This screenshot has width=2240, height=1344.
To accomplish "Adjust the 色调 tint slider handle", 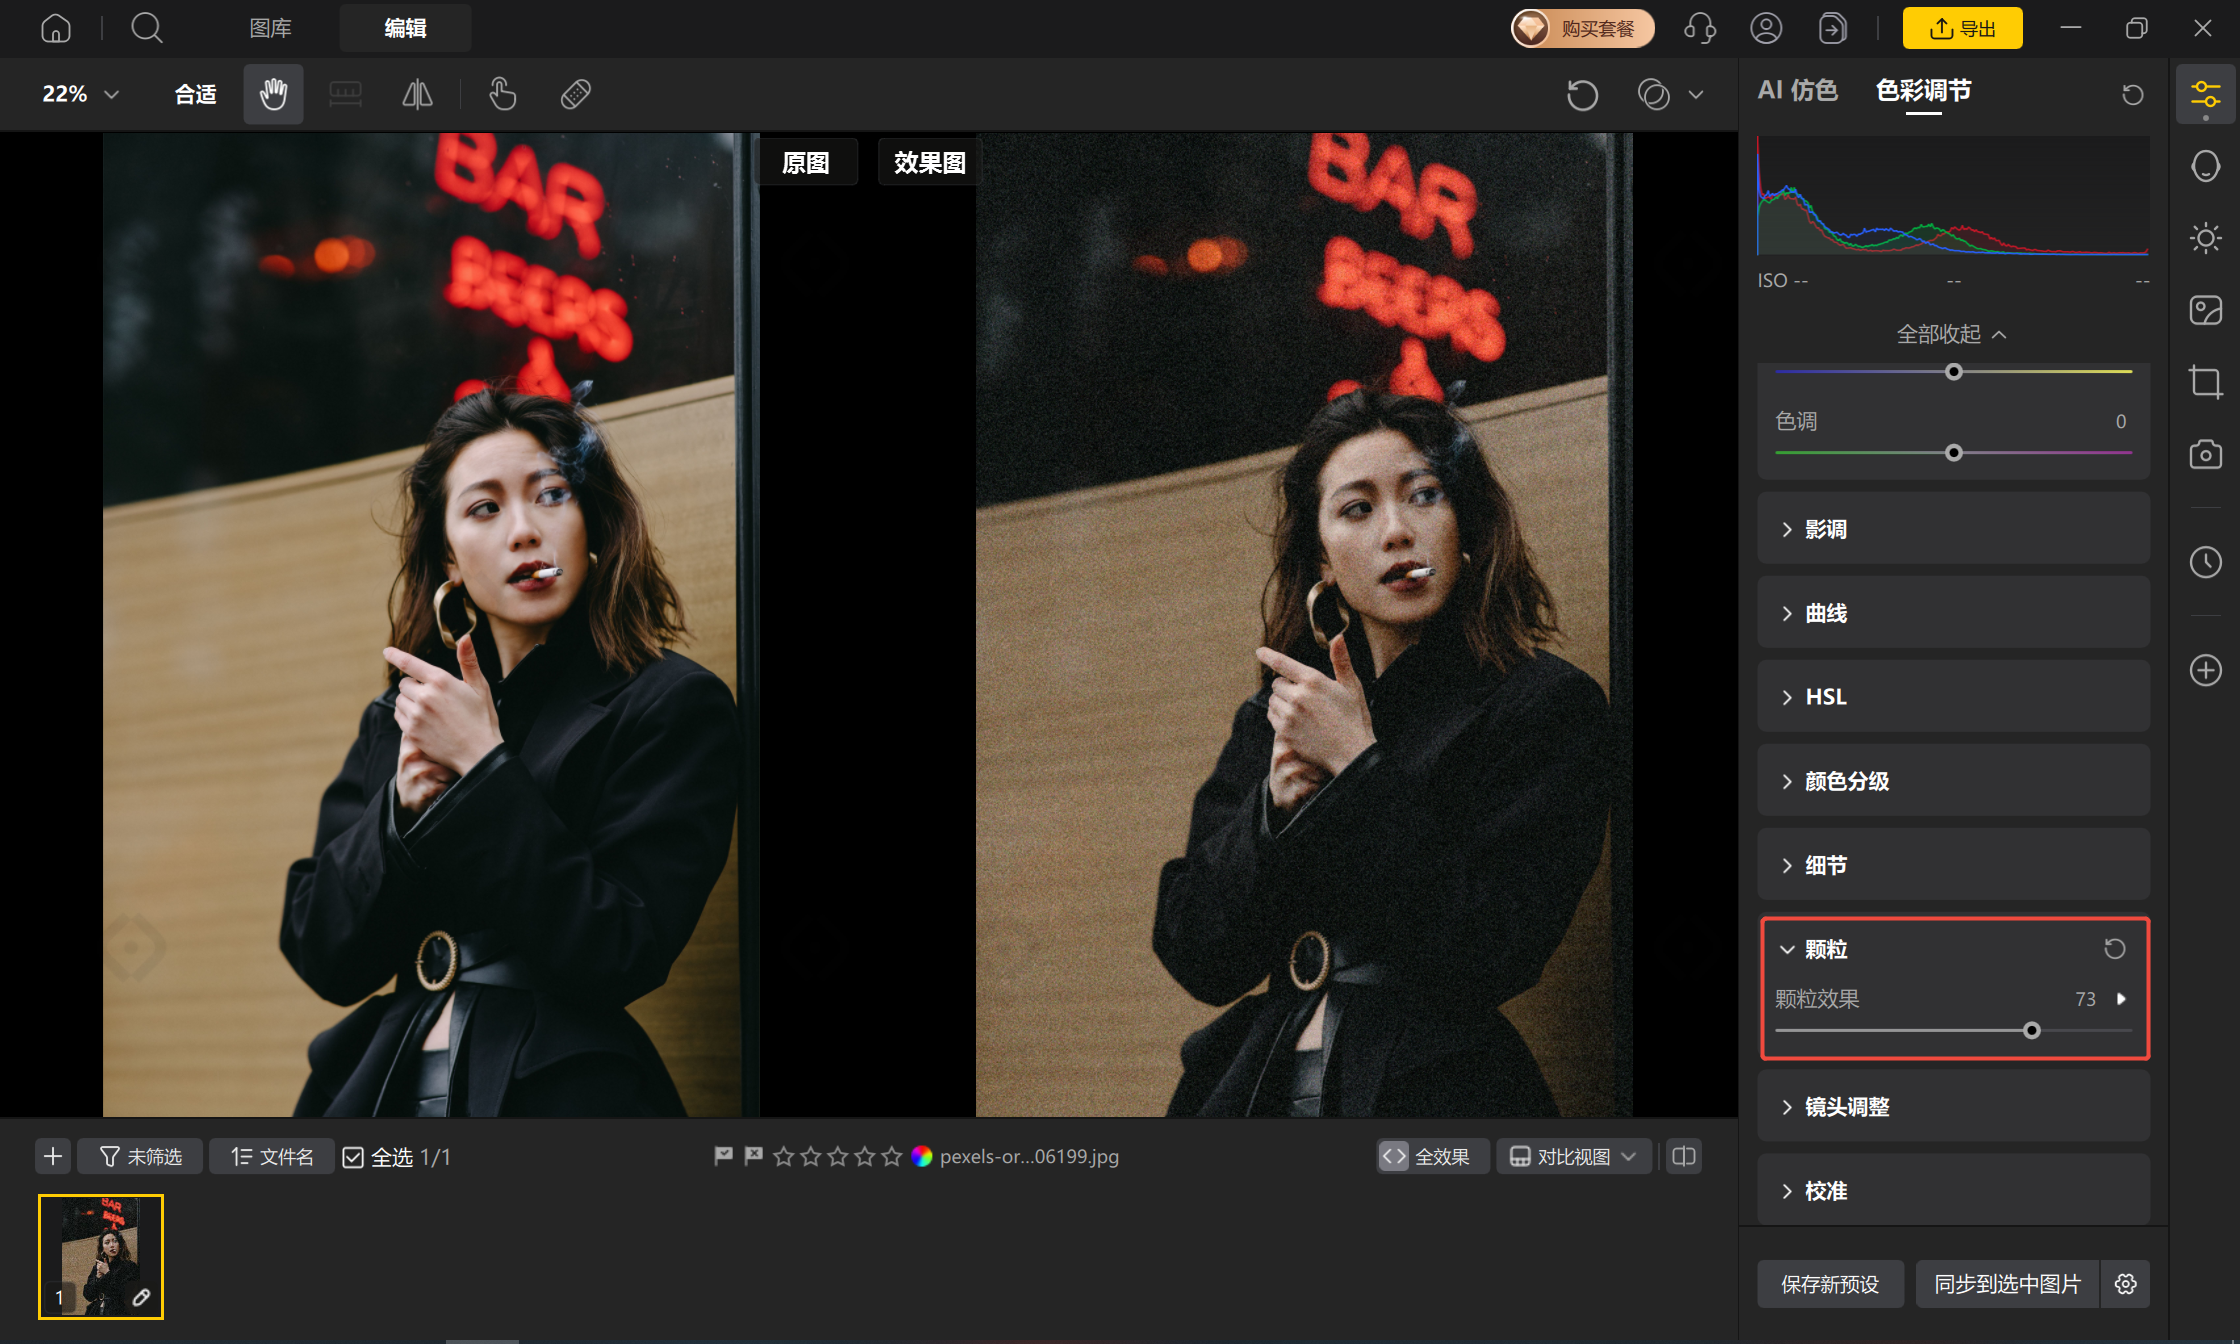I will (x=1953, y=453).
